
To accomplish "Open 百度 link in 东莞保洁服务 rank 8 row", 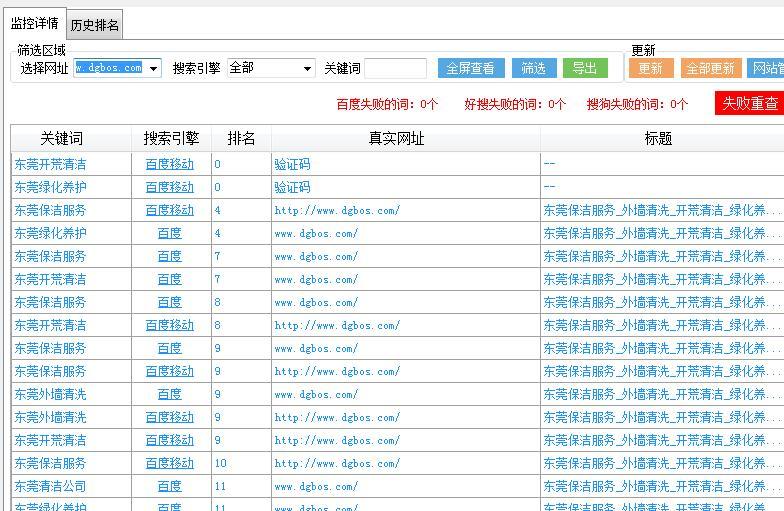I will pos(170,302).
